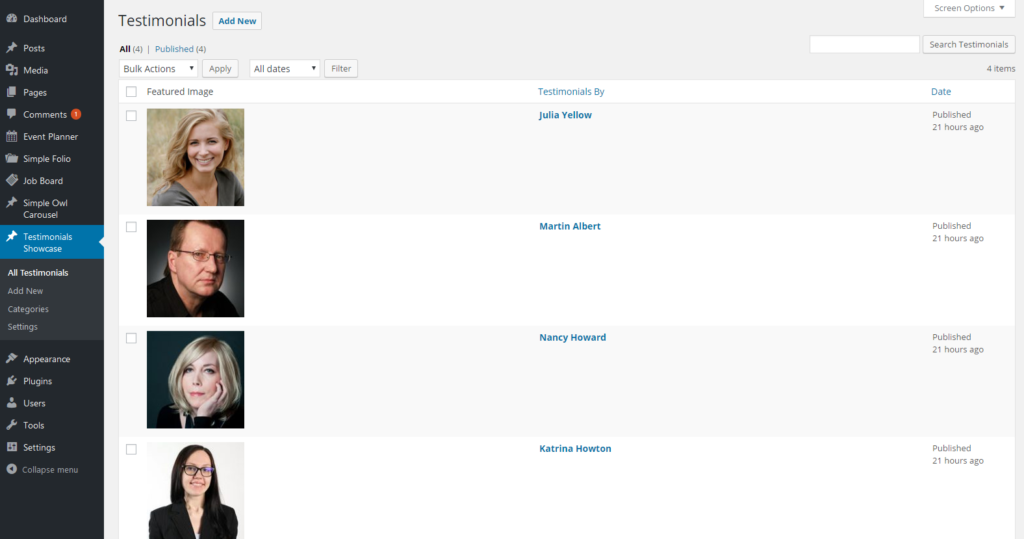Viewport: 1024px width, 539px height.
Task: Click the Settings sliders icon
Action: 12,447
